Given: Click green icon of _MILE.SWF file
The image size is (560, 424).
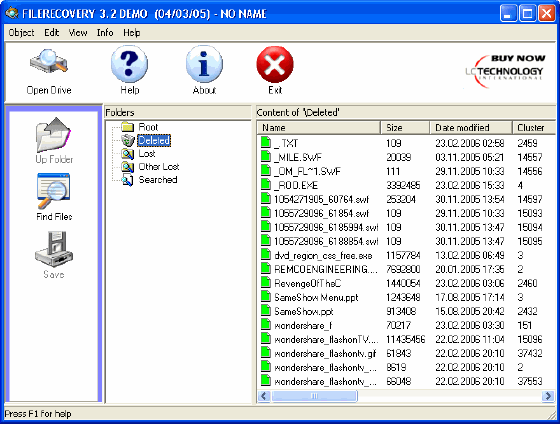Looking at the screenshot, I should coord(265,156).
